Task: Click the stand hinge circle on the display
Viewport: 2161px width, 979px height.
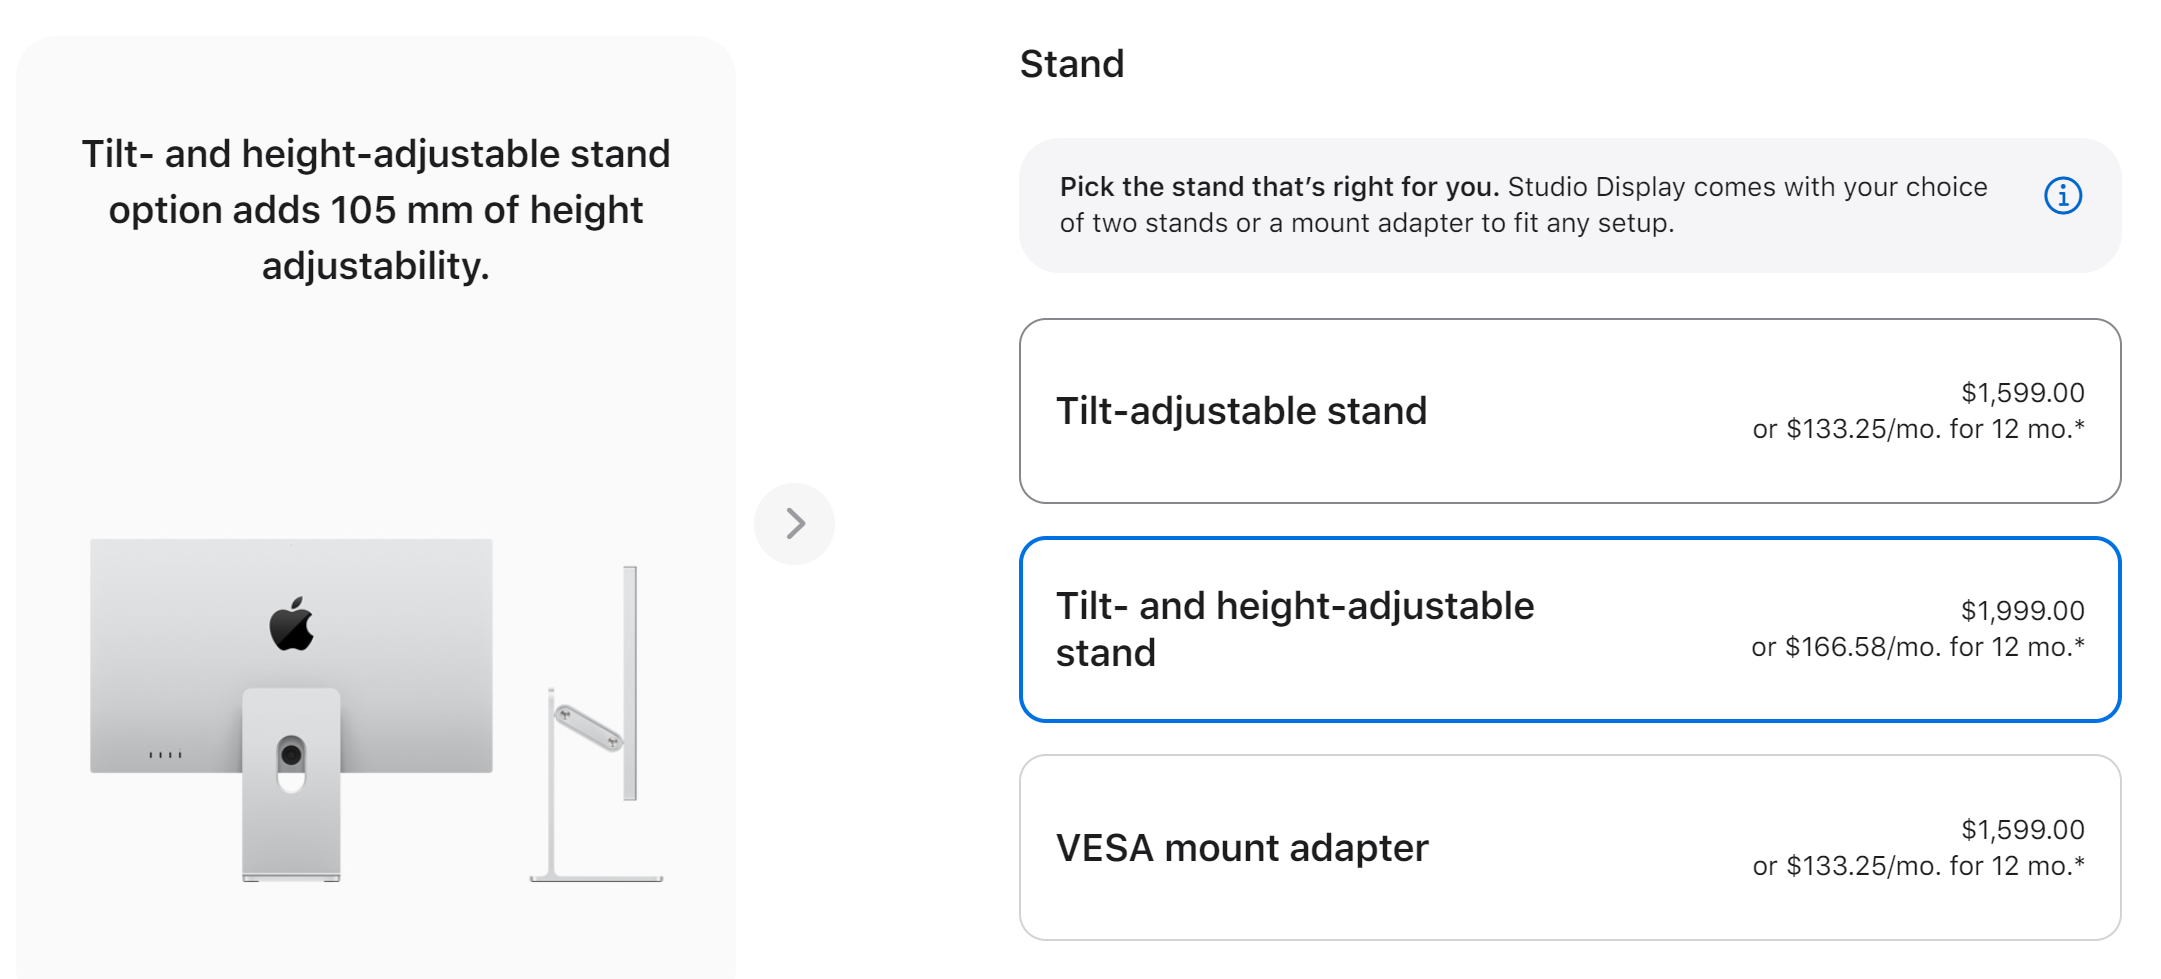Action: click(x=291, y=755)
